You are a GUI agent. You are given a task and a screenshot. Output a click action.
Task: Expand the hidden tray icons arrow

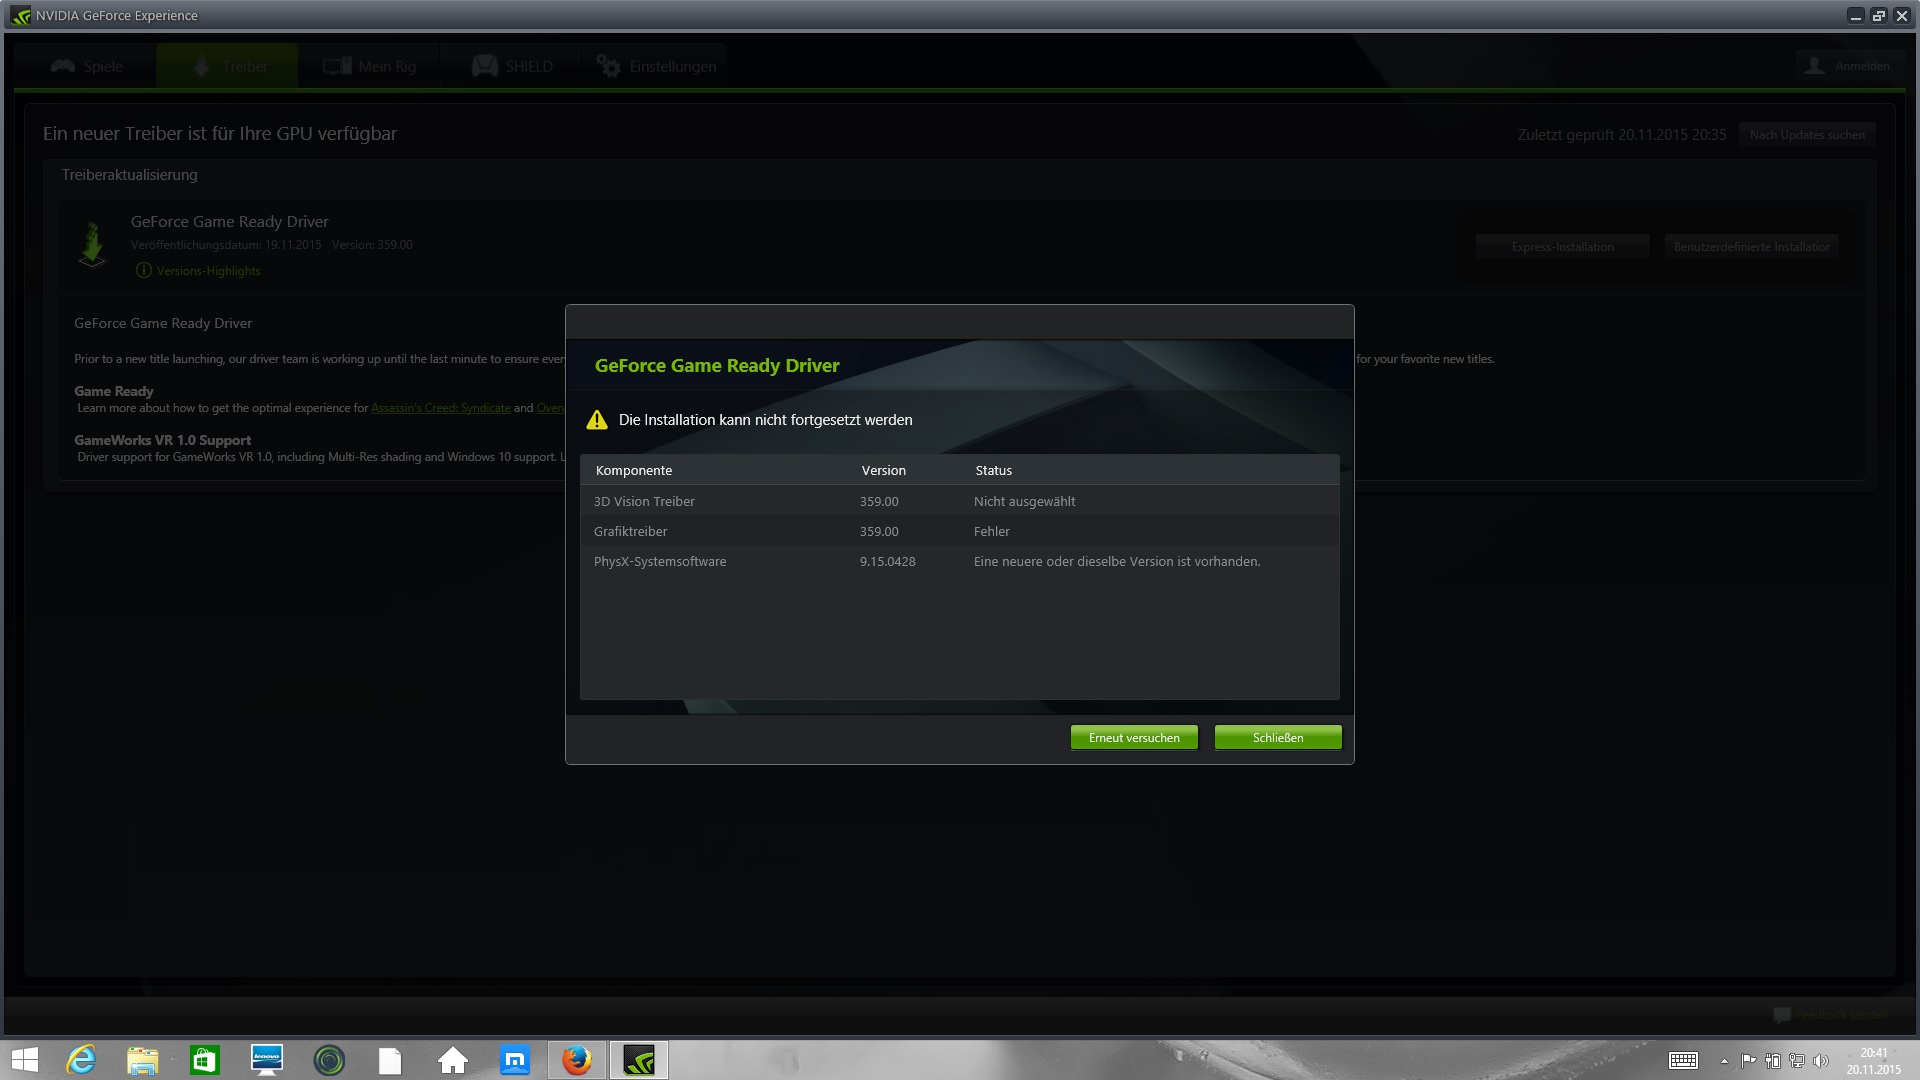(1724, 1061)
